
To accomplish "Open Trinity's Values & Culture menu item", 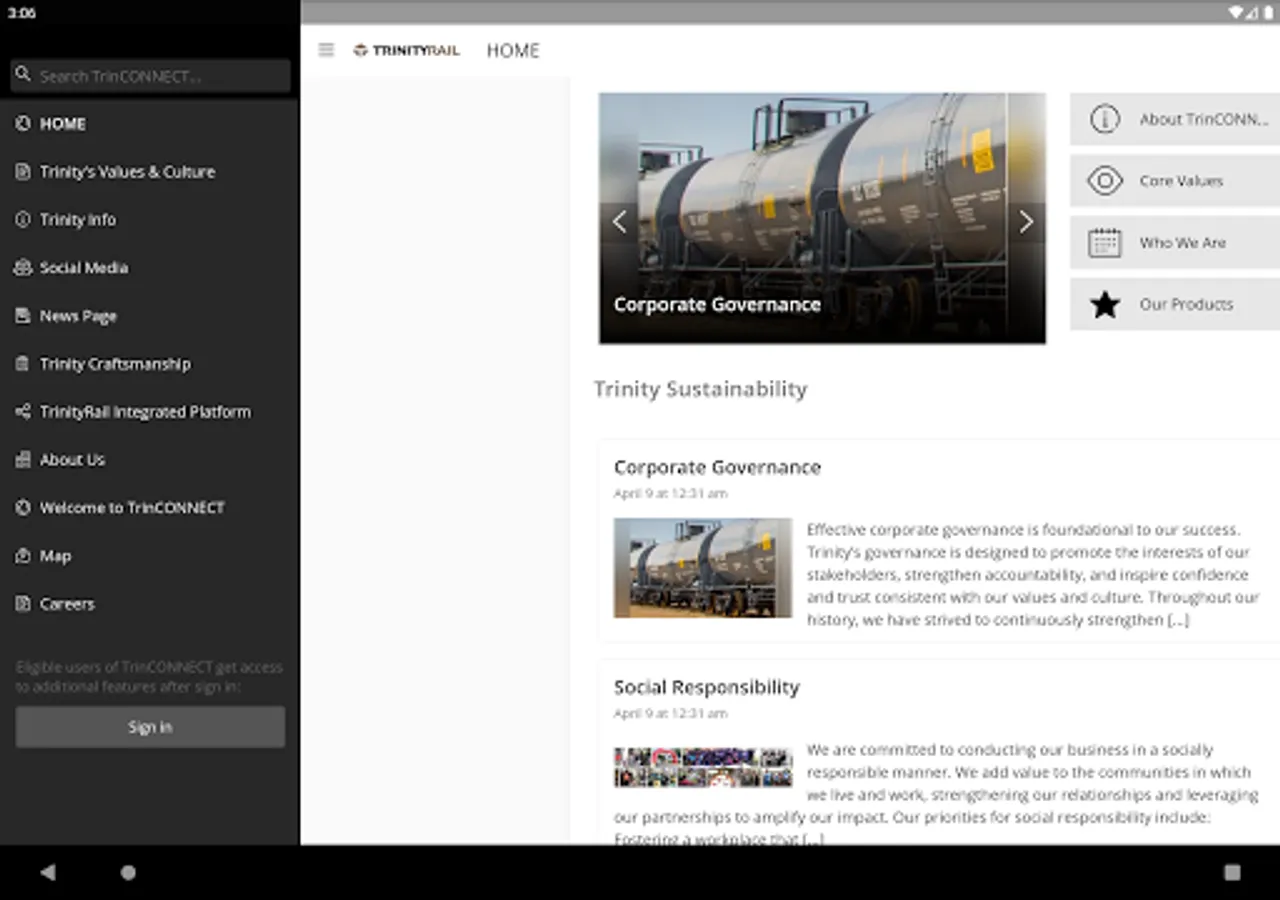I will pyautogui.click(x=150, y=172).
